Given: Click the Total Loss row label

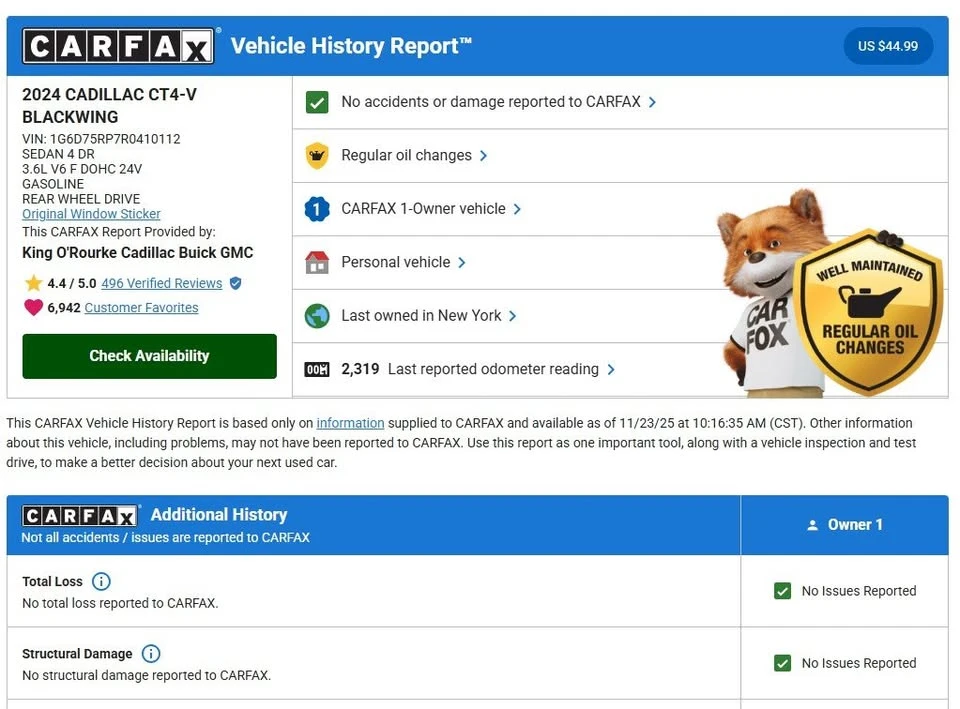Looking at the screenshot, I should point(52,582).
